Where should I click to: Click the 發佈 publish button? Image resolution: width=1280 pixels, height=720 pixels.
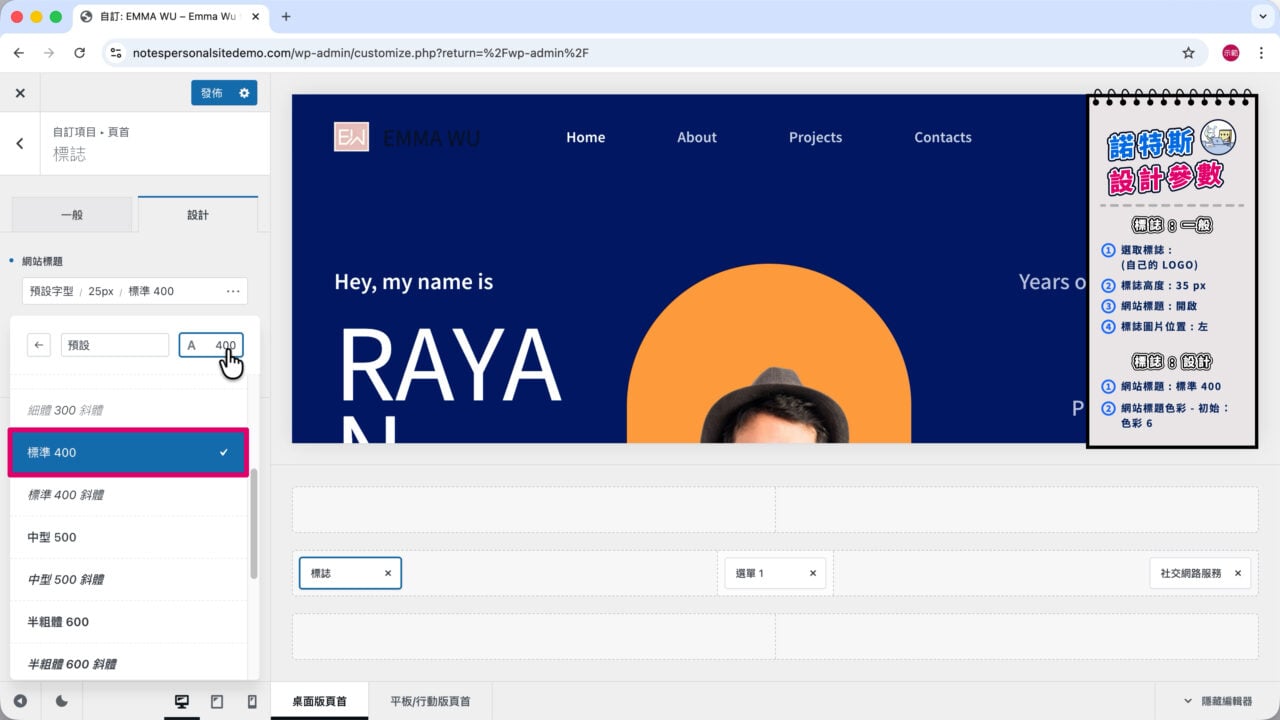(x=212, y=93)
